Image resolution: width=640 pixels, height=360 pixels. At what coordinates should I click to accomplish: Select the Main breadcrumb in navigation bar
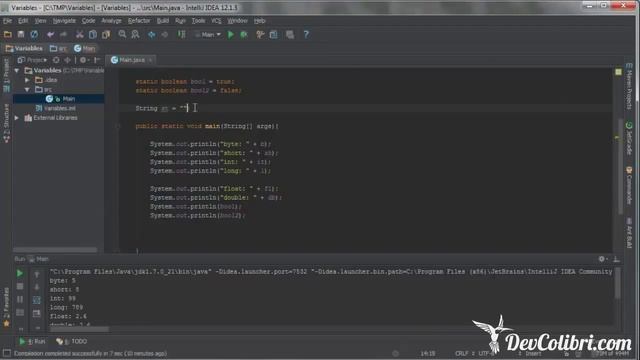(84, 49)
